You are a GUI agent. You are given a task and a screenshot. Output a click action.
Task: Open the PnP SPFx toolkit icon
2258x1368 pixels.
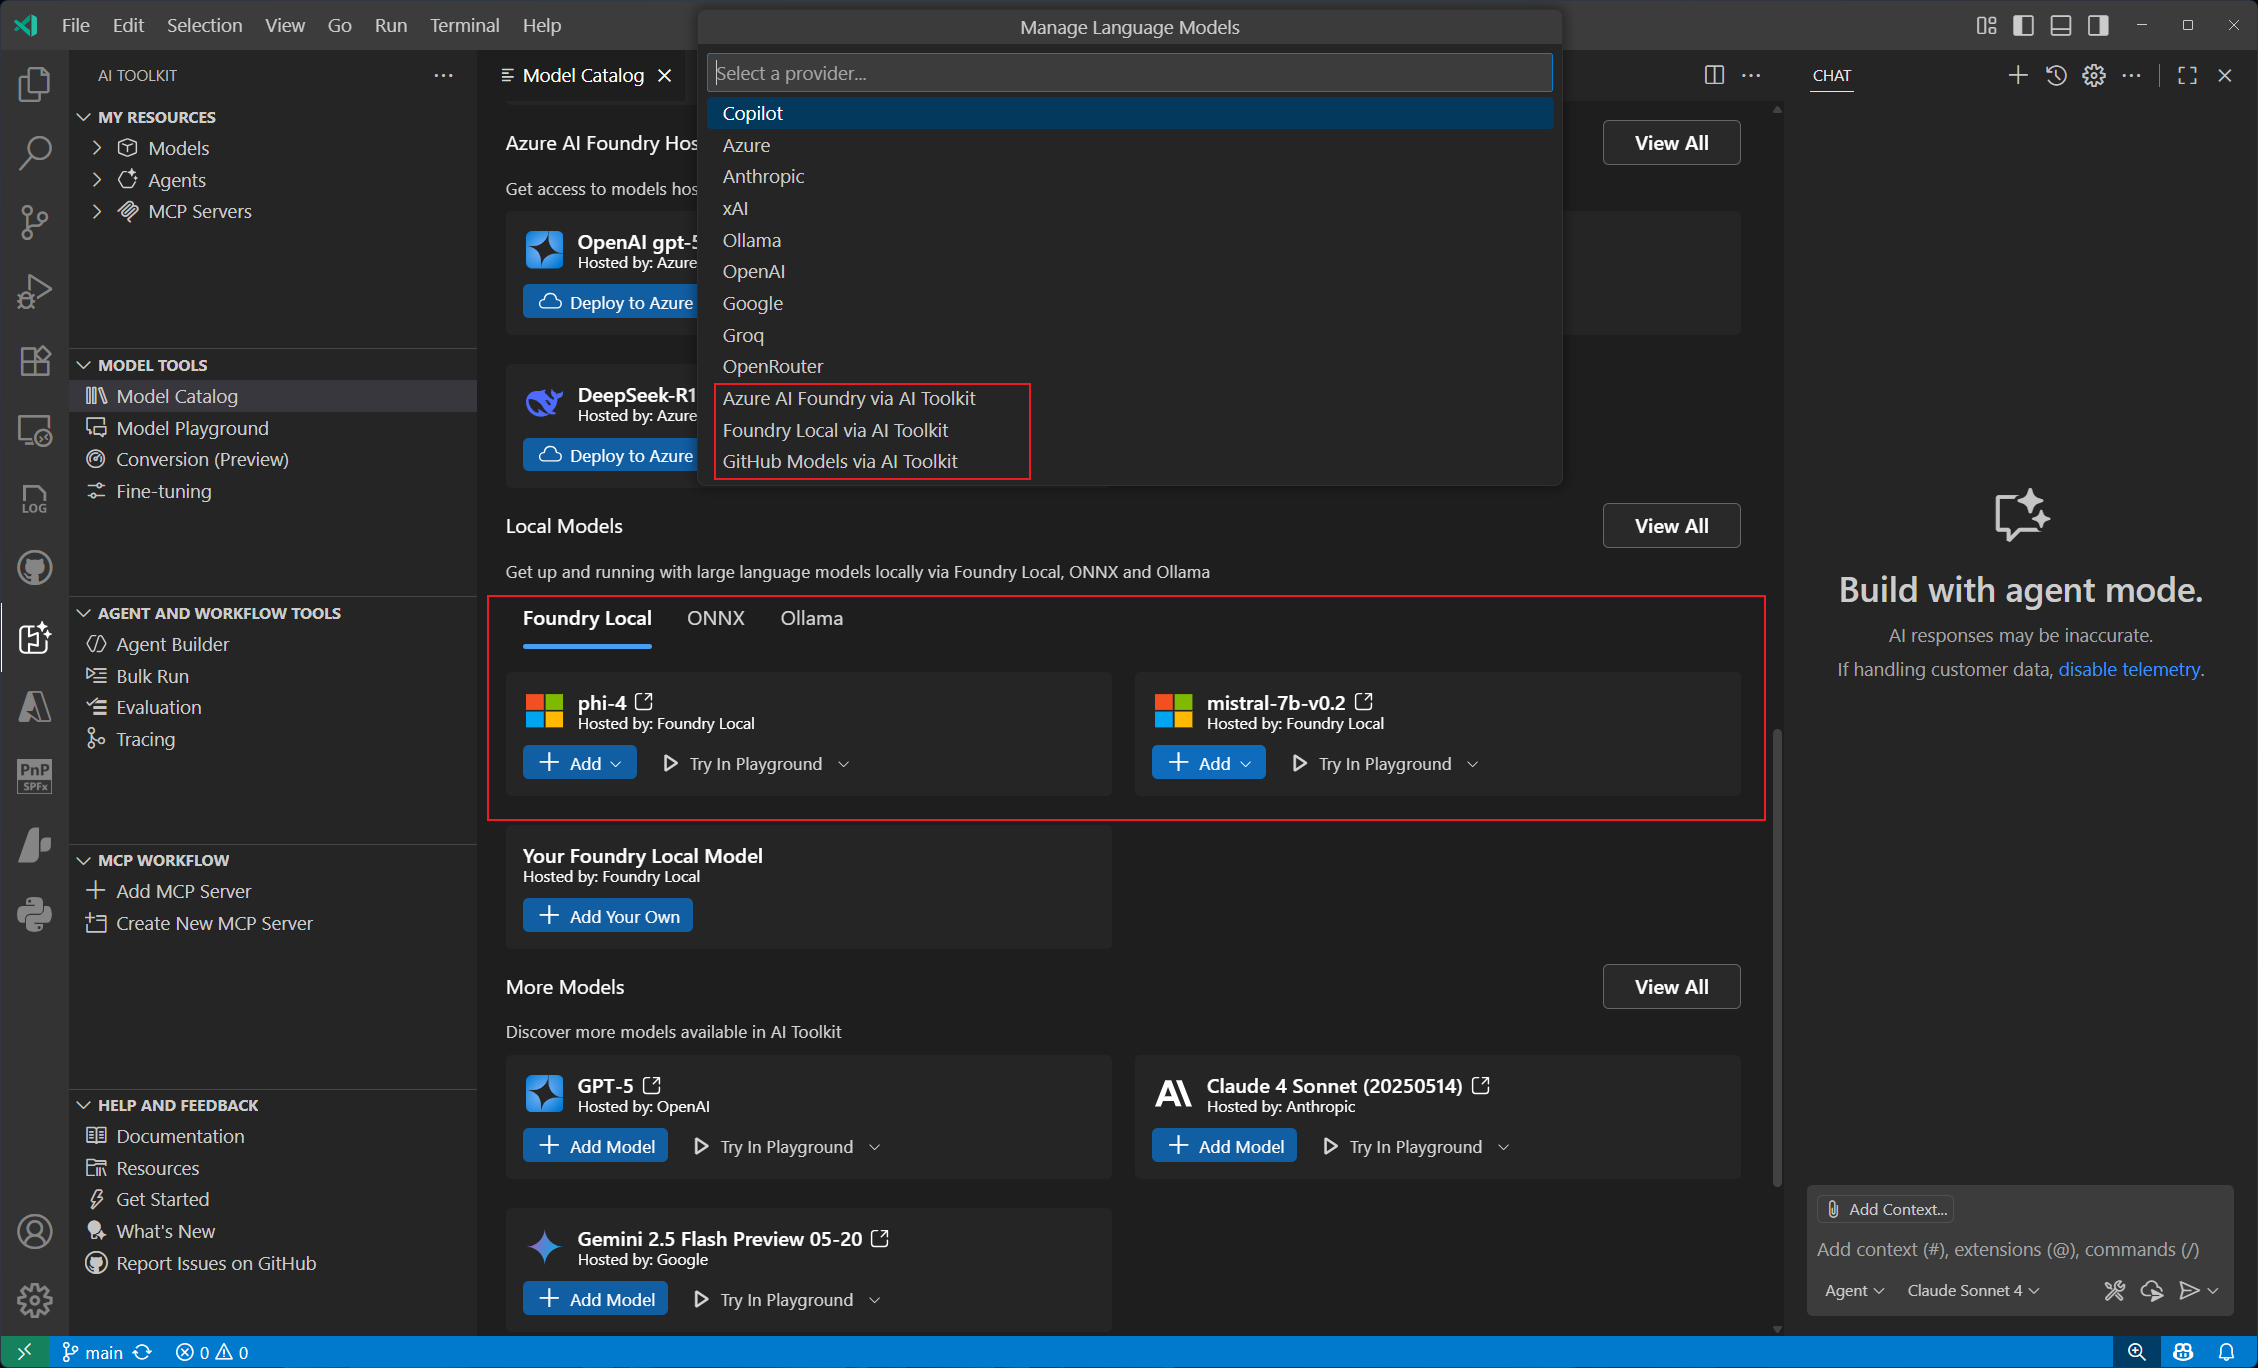pyautogui.click(x=35, y=775)
